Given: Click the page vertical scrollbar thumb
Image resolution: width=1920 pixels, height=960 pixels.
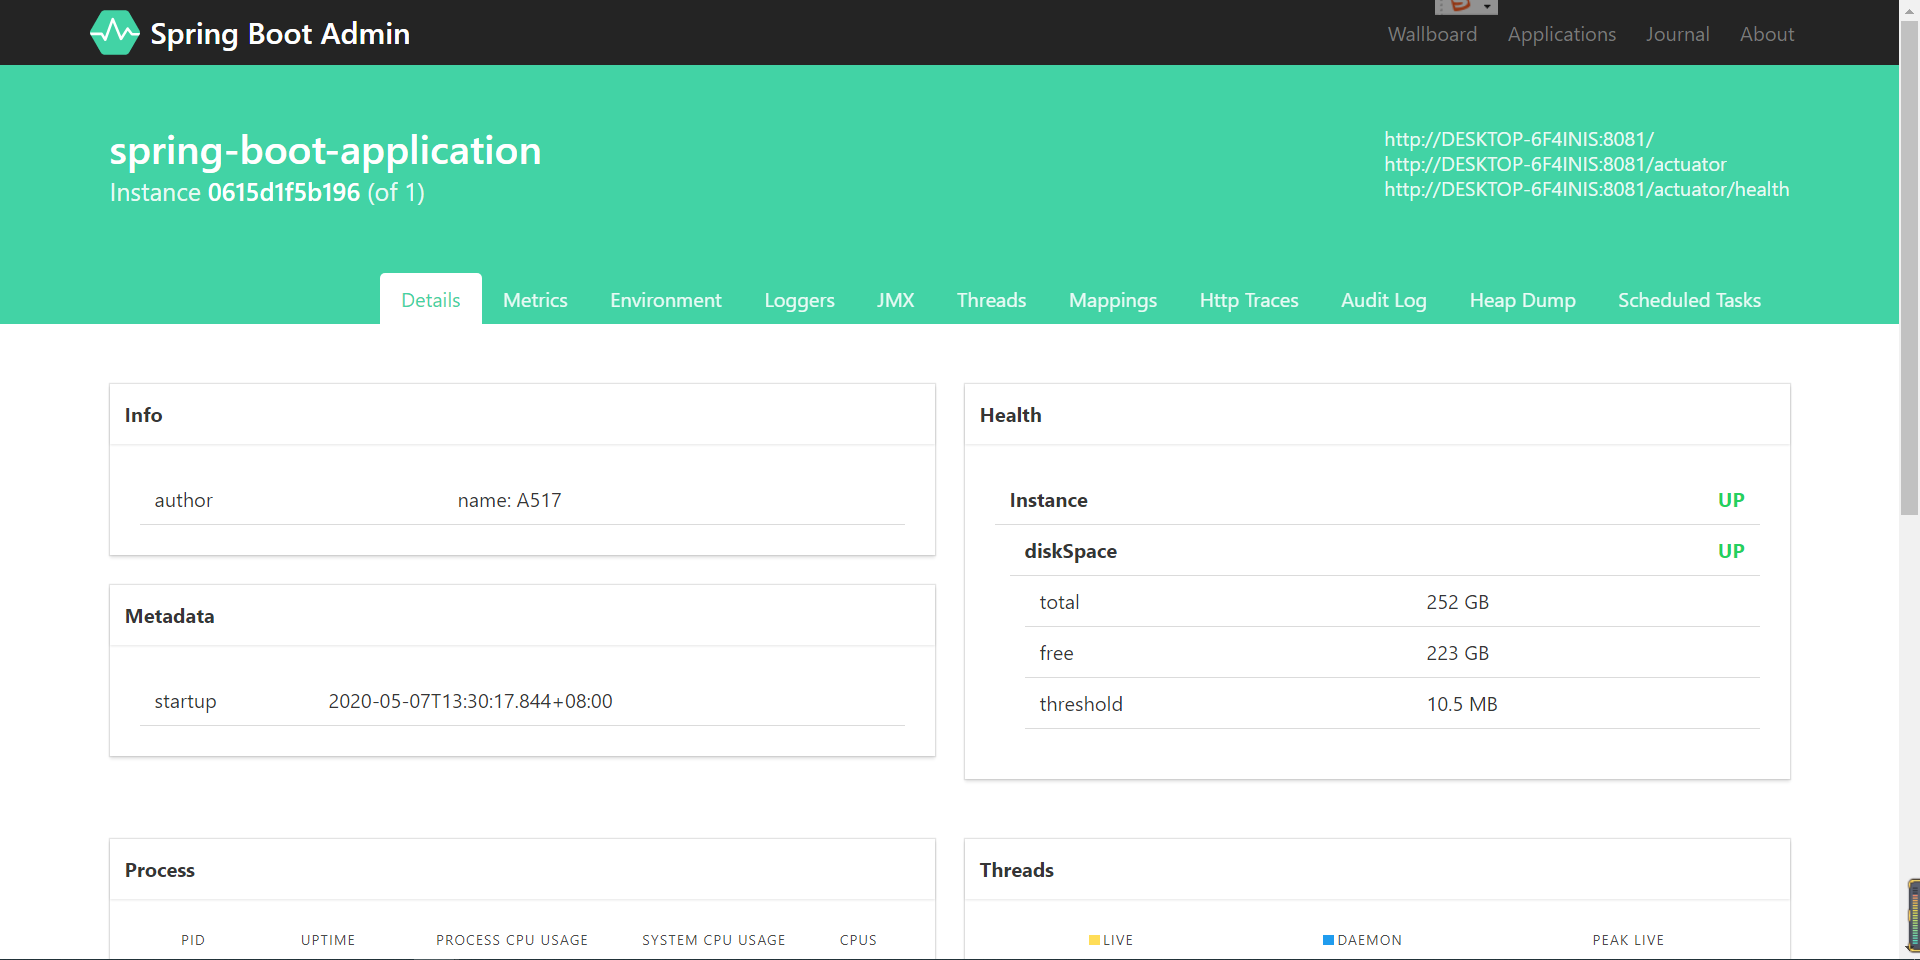Looking at the screenshot, I should 1909,268.
